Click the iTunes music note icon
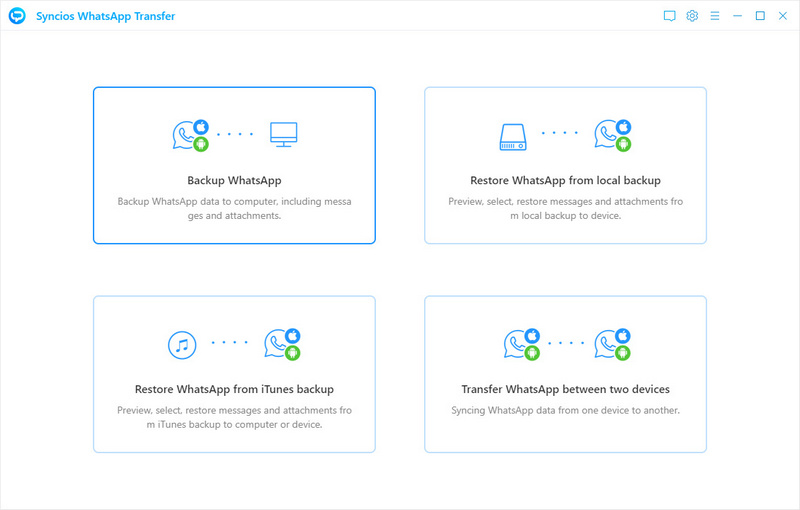The image size is (800, 510). [182, 345]
